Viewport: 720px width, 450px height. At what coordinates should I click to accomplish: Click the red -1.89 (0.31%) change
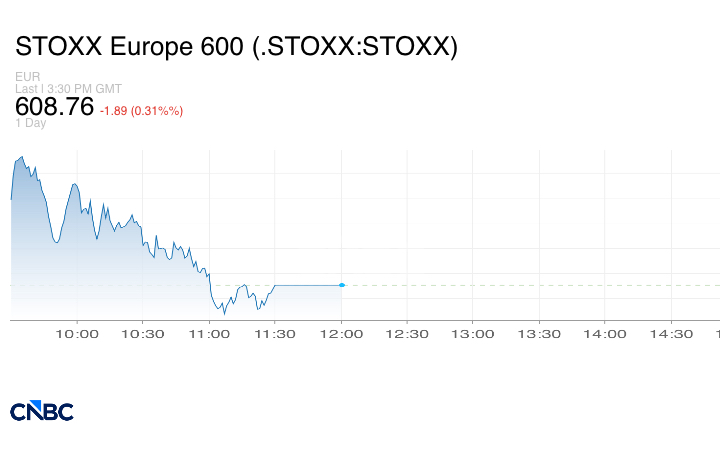(x=141, y=110)
